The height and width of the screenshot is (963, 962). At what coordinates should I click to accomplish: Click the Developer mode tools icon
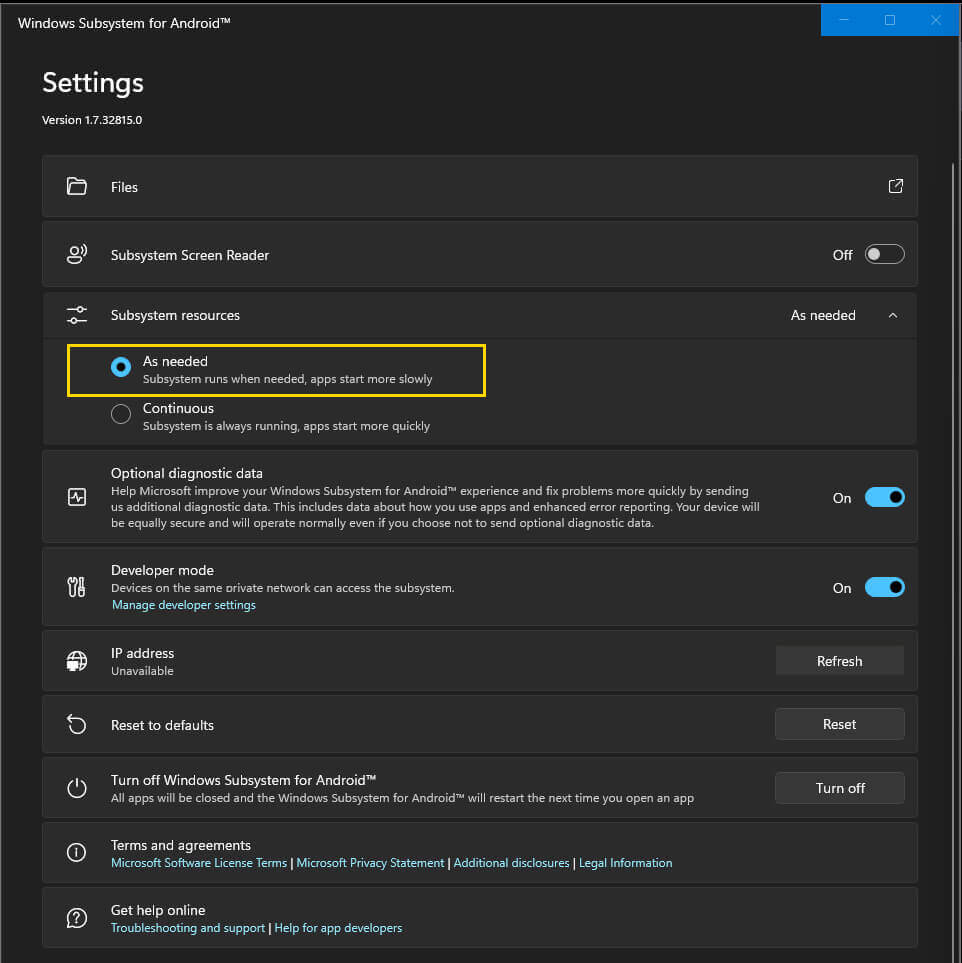77,587
